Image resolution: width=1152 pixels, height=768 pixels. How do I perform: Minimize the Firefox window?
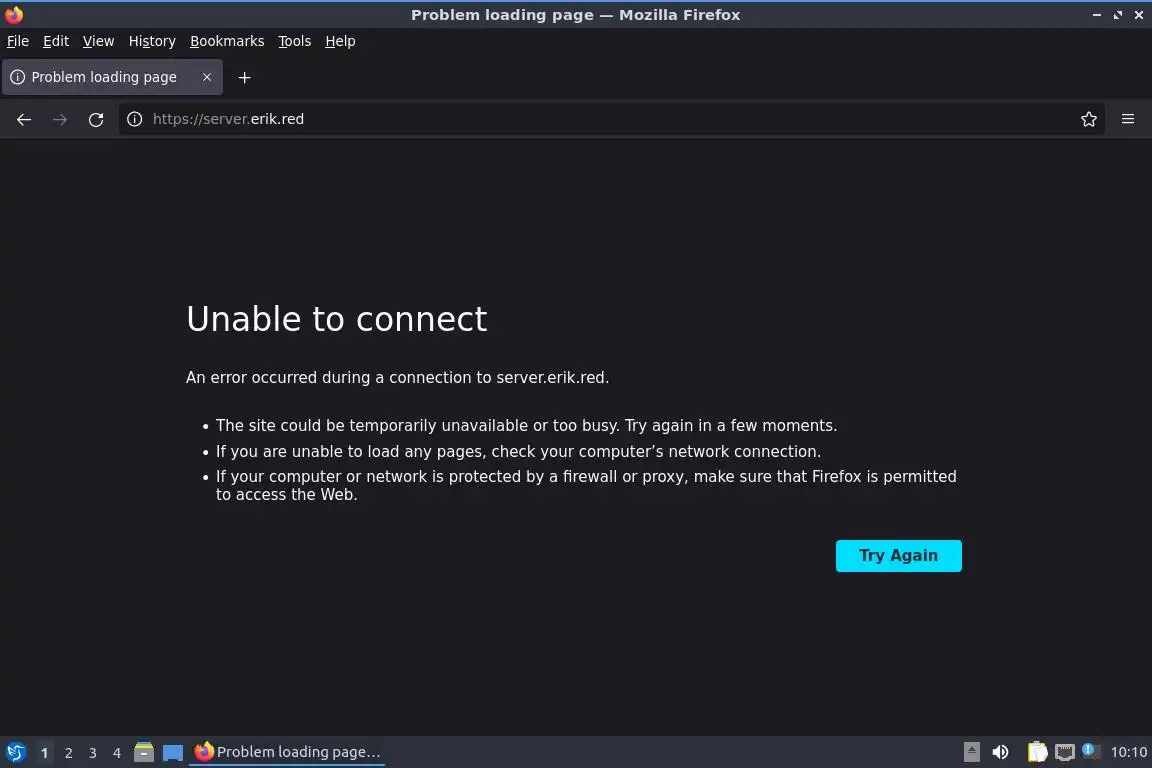1097,15
